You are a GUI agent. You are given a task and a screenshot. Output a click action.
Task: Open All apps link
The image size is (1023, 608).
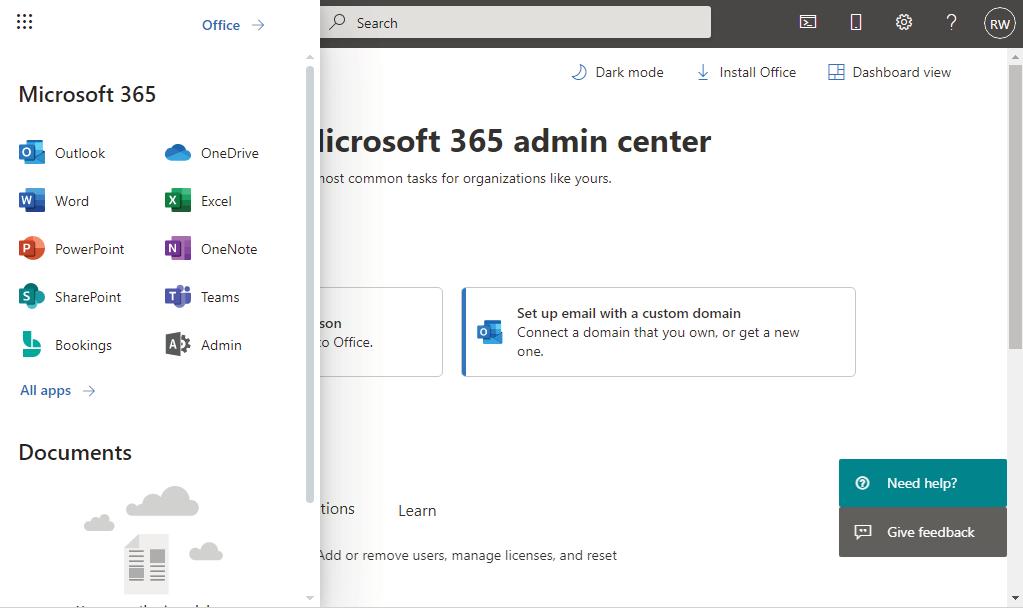(57, 390)
